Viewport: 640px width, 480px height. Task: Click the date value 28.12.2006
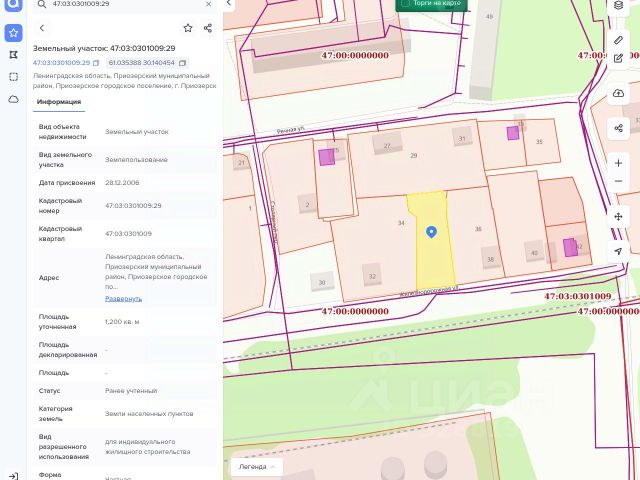[x=122, y=182]
